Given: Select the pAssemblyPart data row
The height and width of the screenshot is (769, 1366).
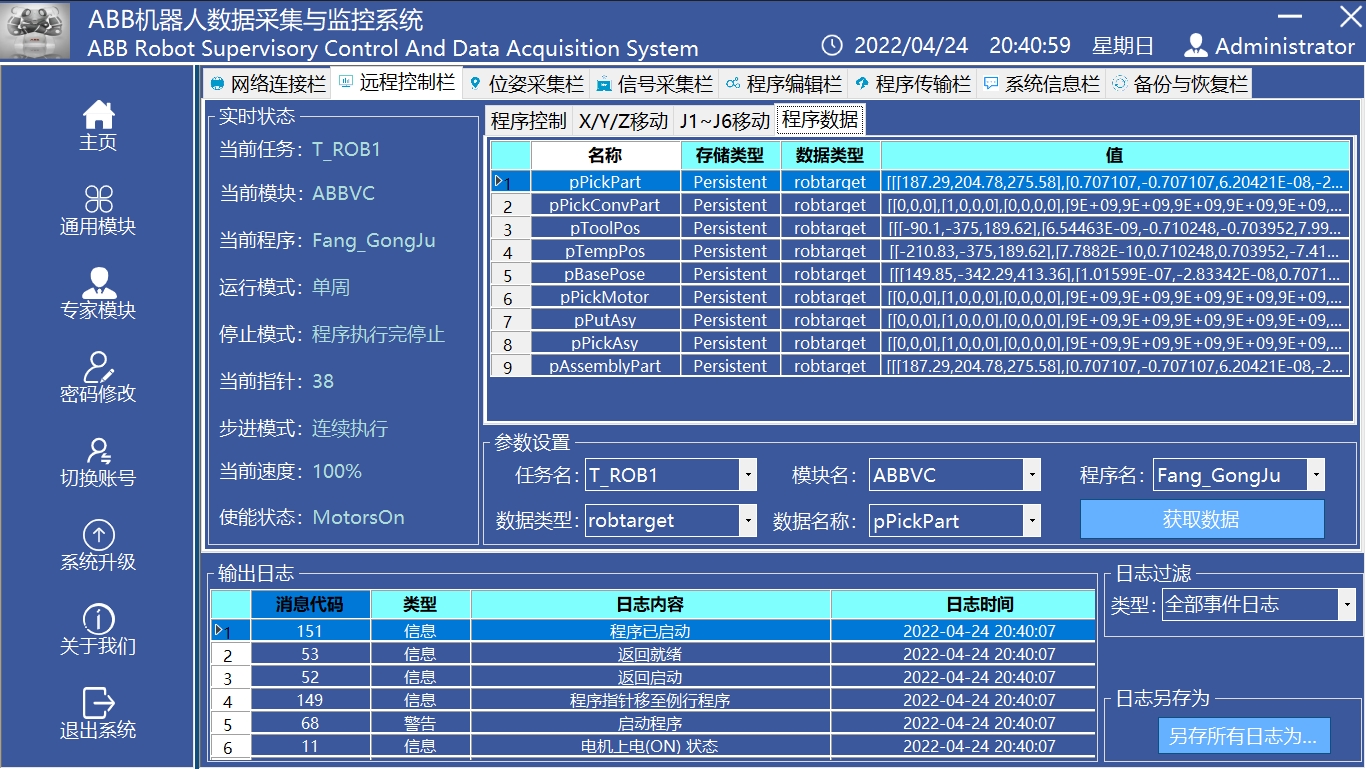Looking at the screenshot, I should (920, 366).
